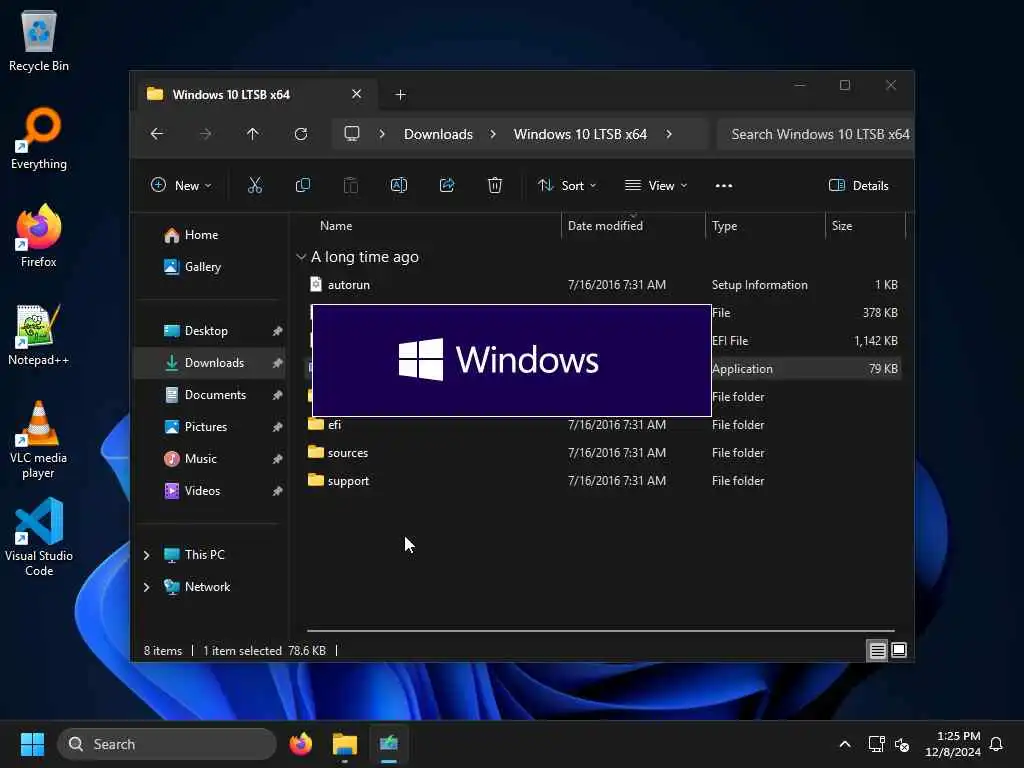Open the notifications bell
The image size is (1024, 768).
996,744
